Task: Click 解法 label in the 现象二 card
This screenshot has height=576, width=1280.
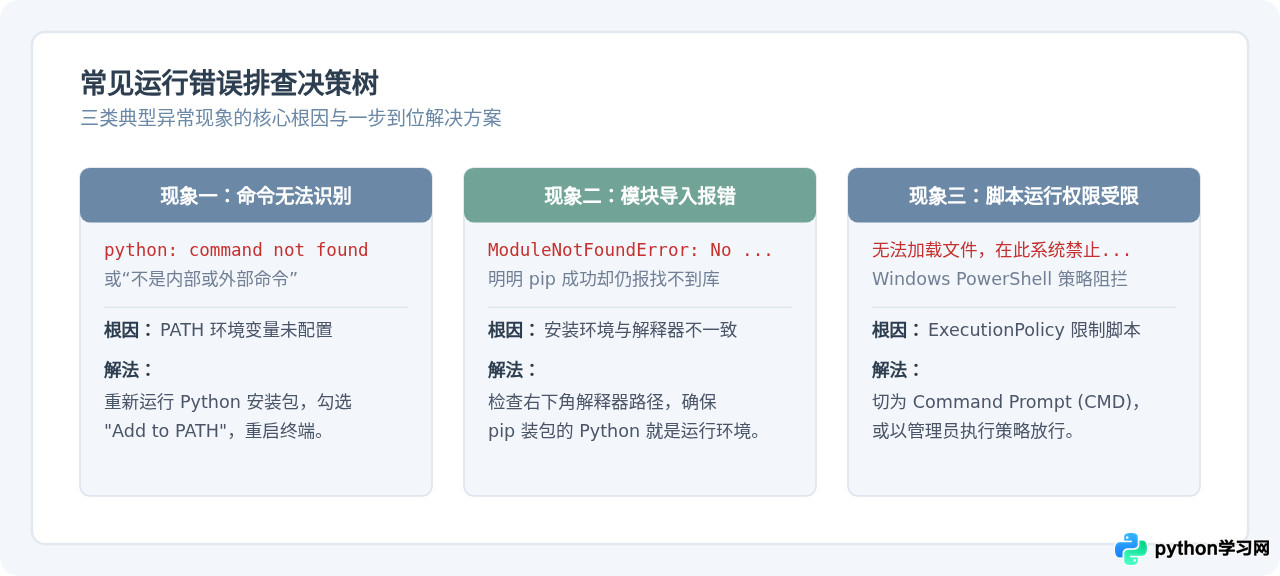Action: [x=513, y=370]
